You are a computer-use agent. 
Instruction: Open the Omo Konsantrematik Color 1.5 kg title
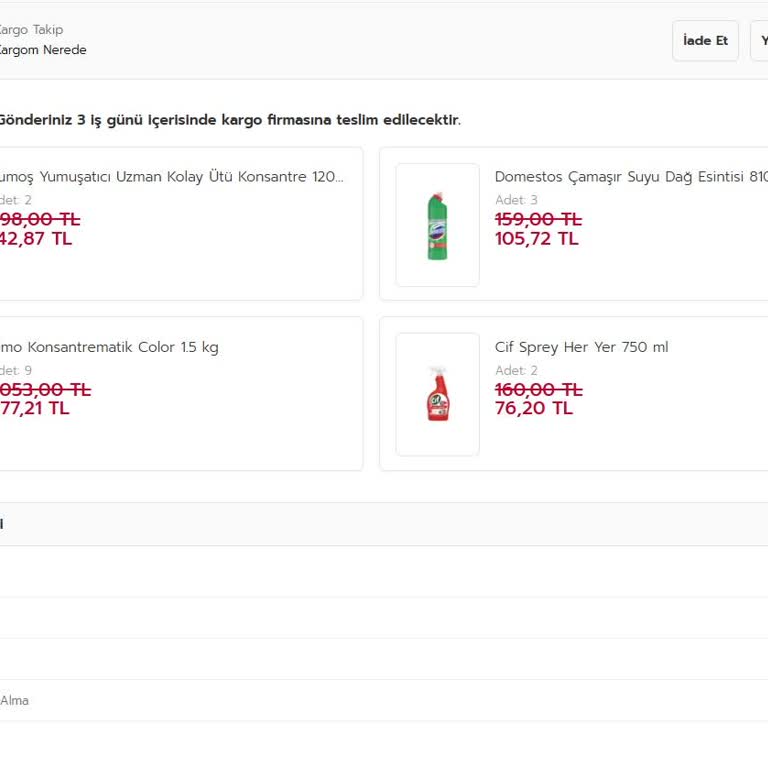pos(109,347)
